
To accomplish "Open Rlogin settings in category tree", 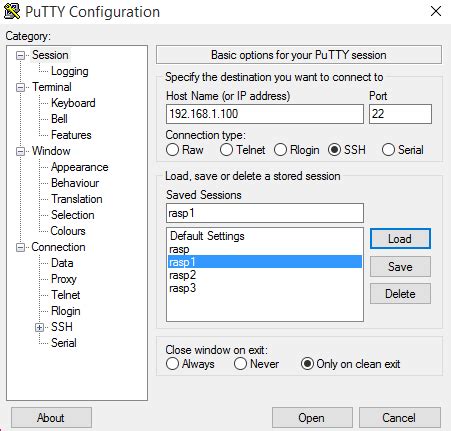I will [66, 311].
